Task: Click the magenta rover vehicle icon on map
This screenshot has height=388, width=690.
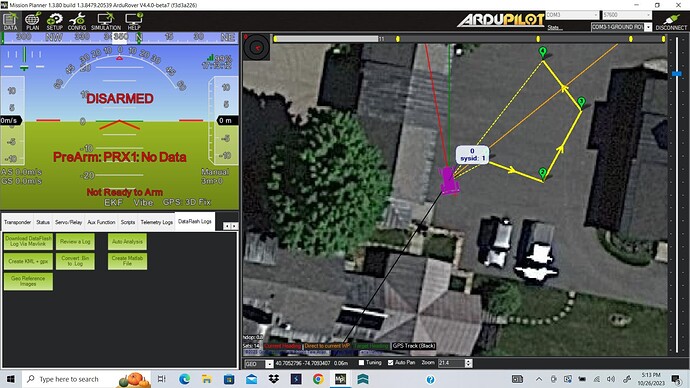Action: [x=449, y=180]
